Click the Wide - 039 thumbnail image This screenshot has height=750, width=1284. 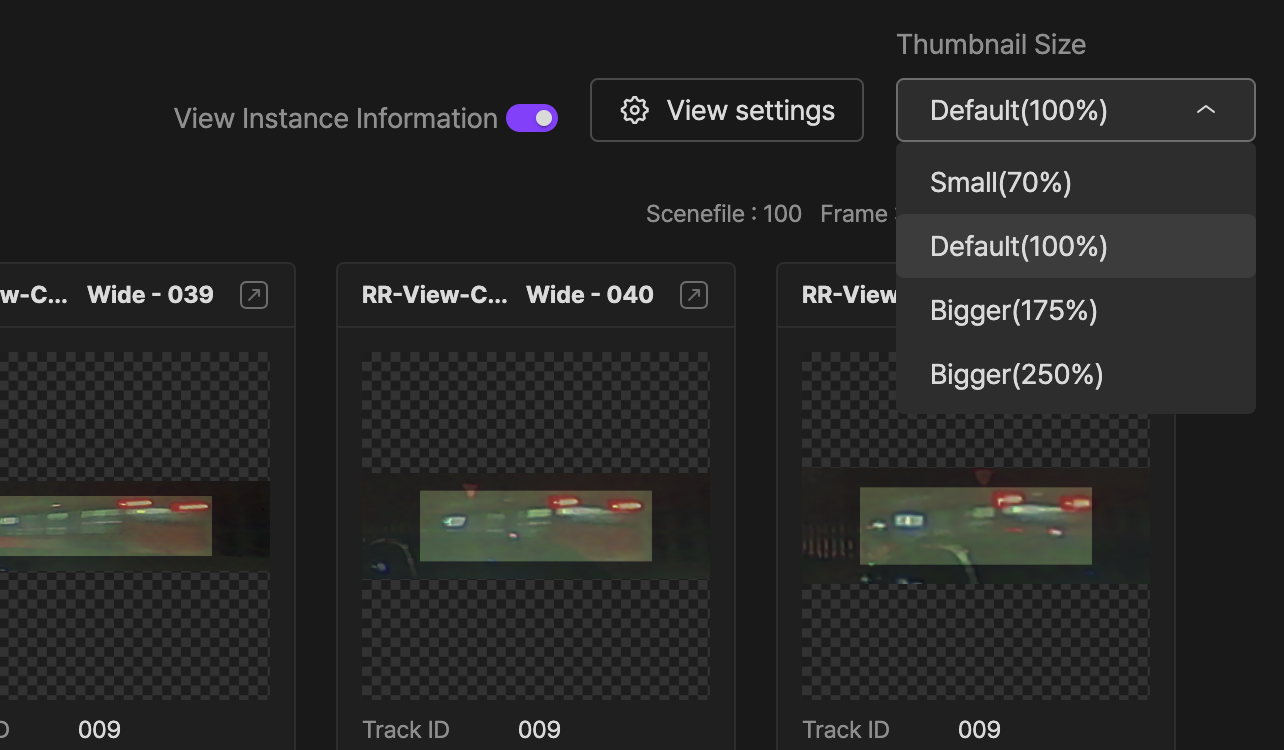[x=135, y=525]
